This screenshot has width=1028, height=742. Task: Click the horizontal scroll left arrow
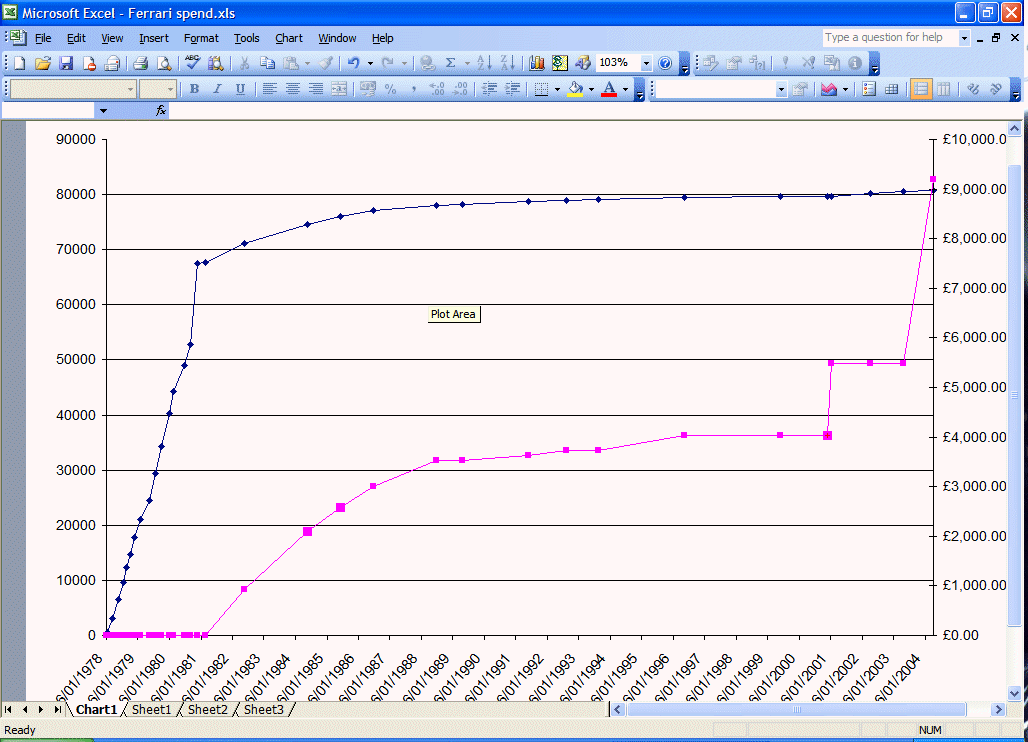point(617,709)
